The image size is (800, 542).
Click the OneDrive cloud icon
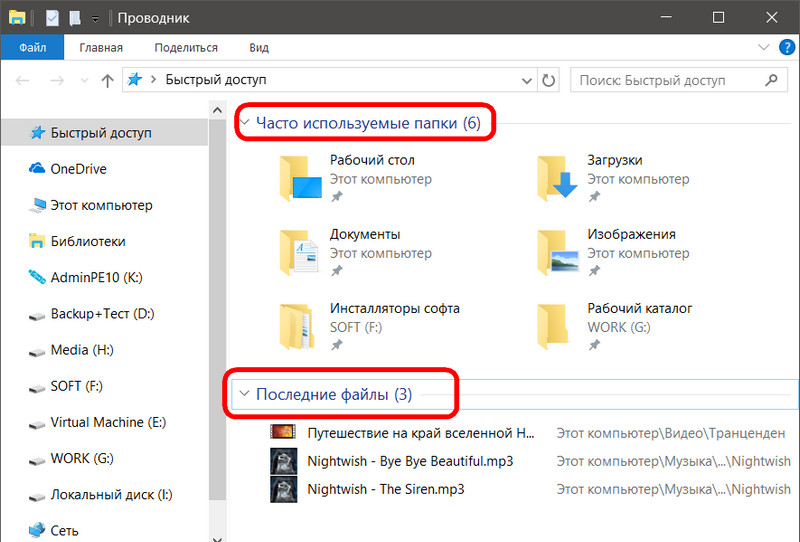37,168
